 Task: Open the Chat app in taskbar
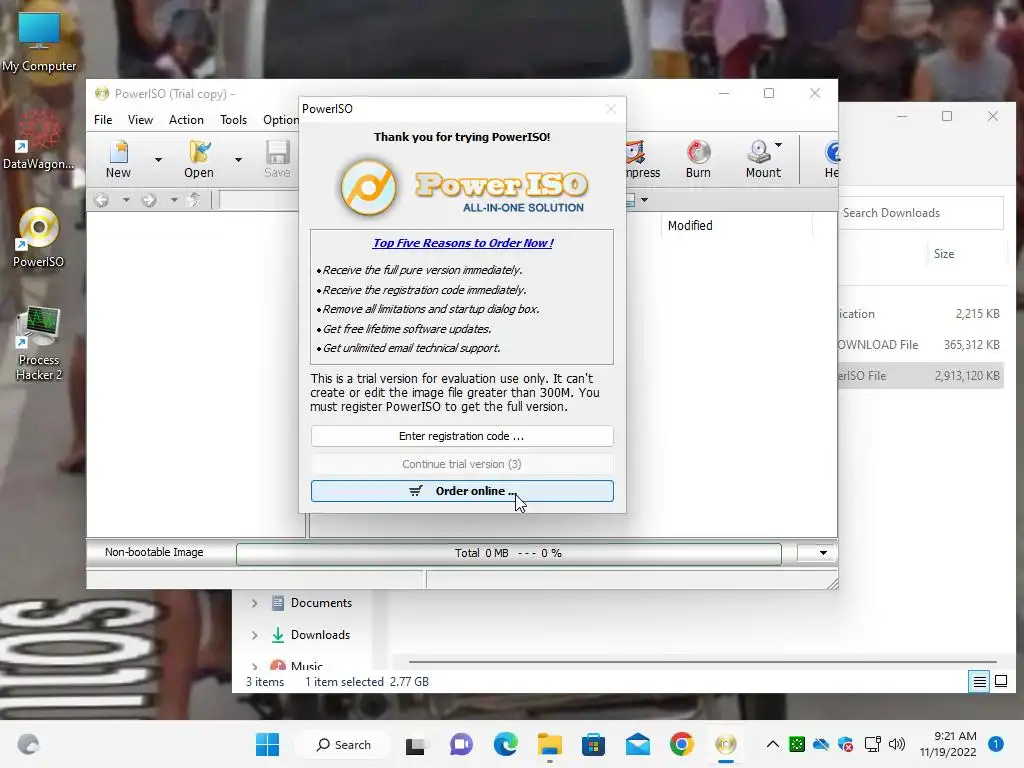461,744
